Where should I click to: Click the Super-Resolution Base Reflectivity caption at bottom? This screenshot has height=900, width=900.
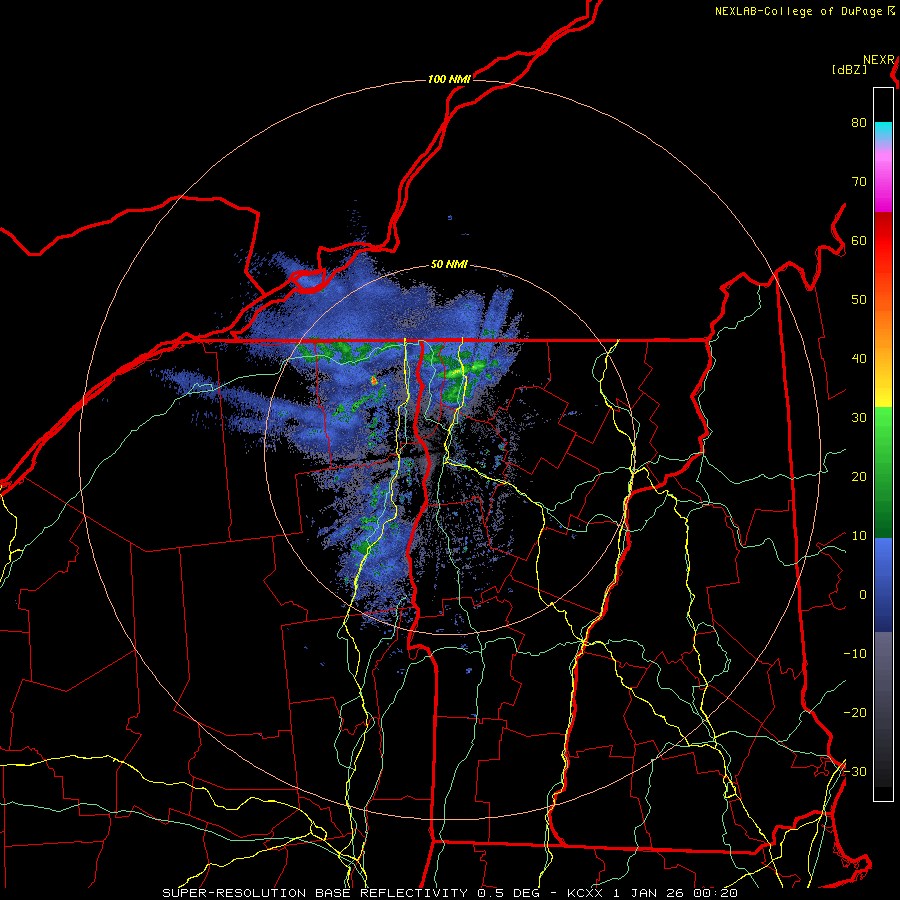click(x=449, y=893)
